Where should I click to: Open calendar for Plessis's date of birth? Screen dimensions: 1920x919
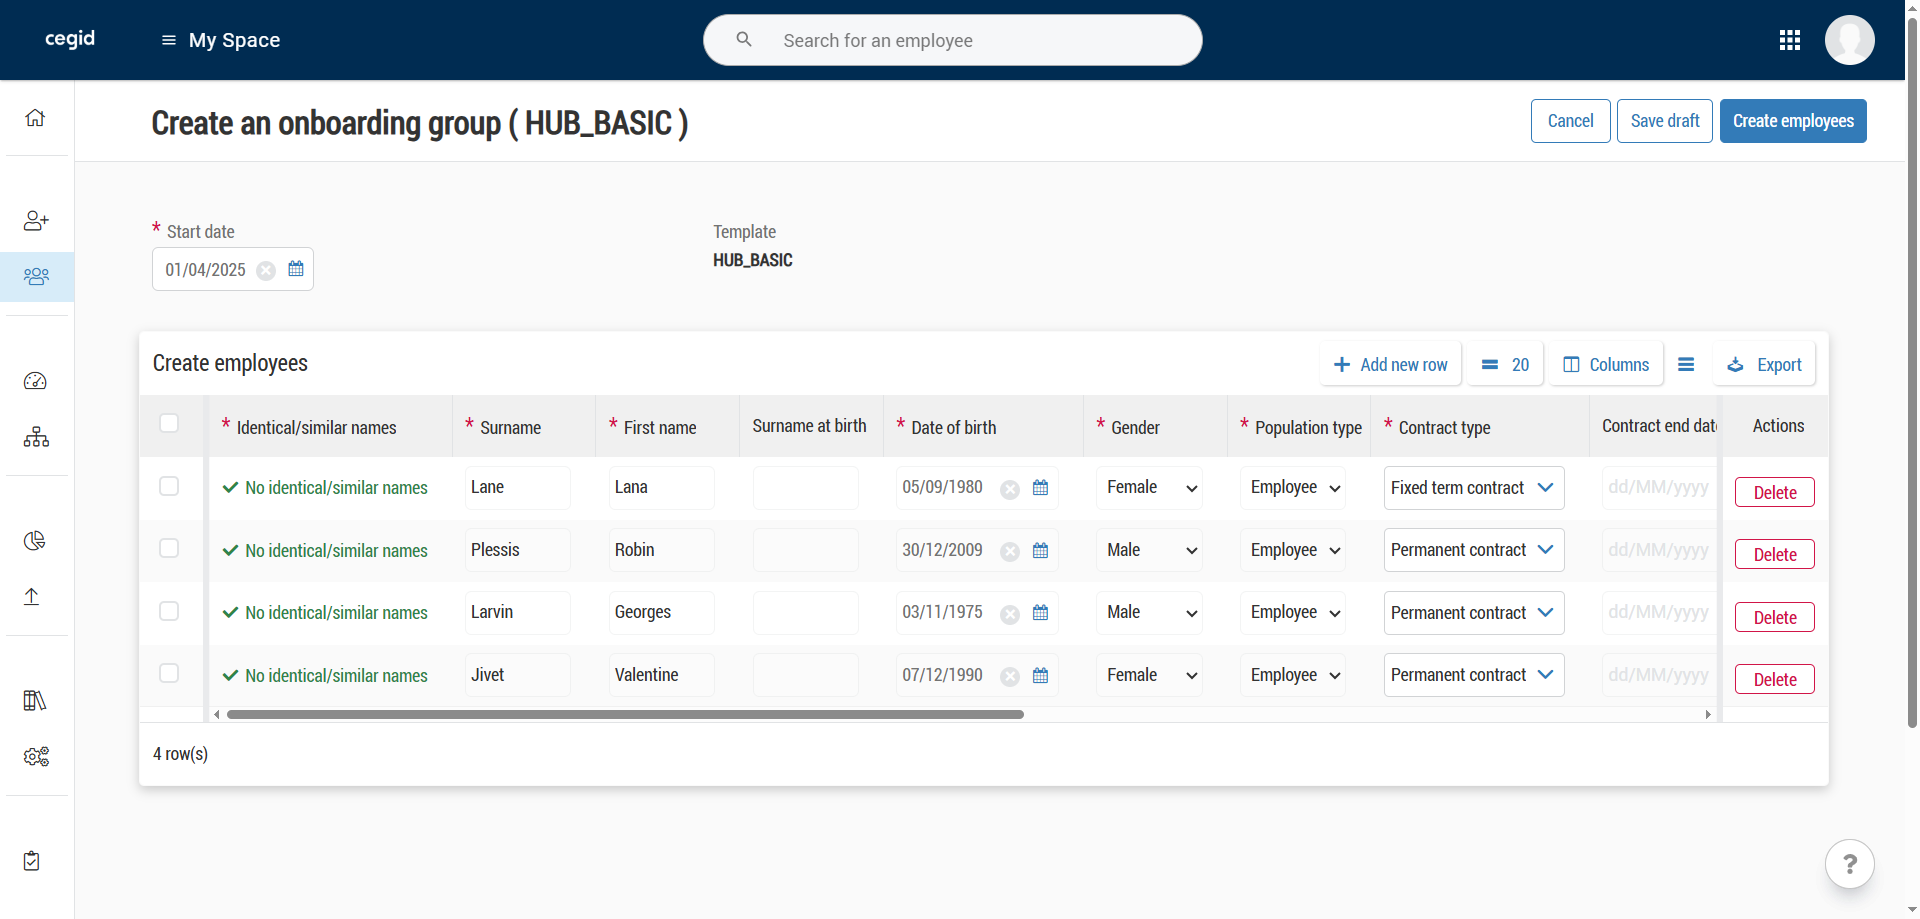point(1040,551)
